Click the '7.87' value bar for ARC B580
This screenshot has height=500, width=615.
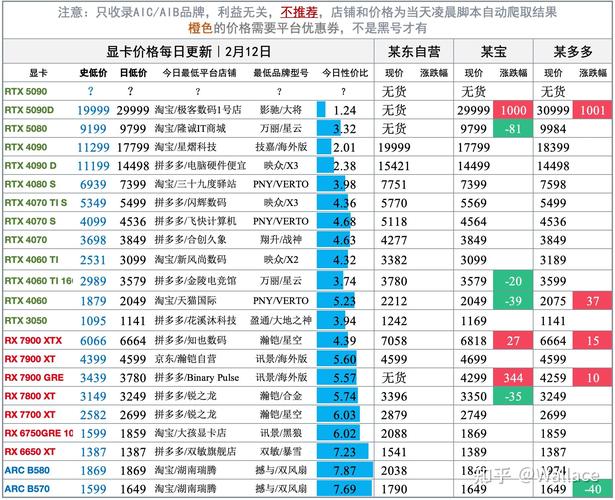click(x=345, y=470)
